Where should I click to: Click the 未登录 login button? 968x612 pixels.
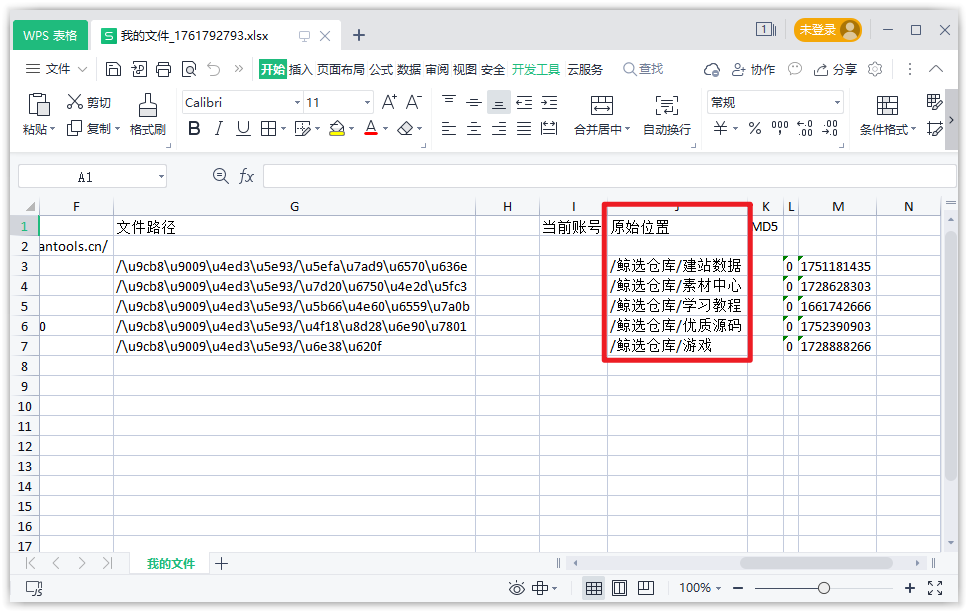coord(826,30)
